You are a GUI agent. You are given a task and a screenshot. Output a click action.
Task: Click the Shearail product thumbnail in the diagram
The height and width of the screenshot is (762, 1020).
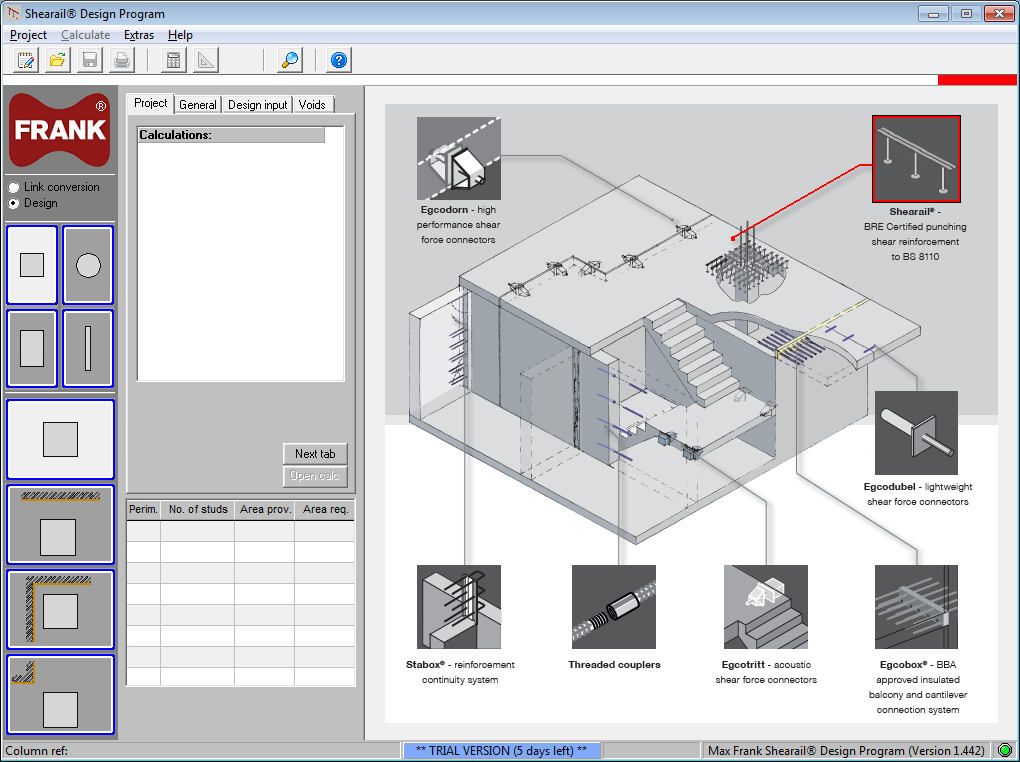tap(916, 157)
